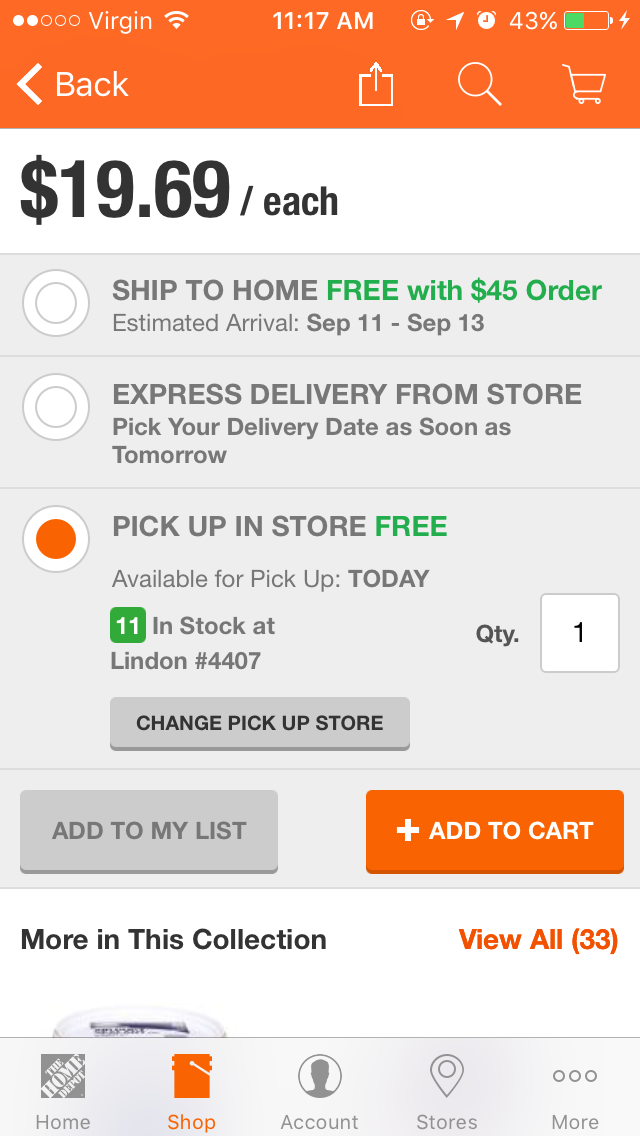The width and height of the screenshot is (640, 1136).
Task: Add the item to cart
Action: point(494,831)
